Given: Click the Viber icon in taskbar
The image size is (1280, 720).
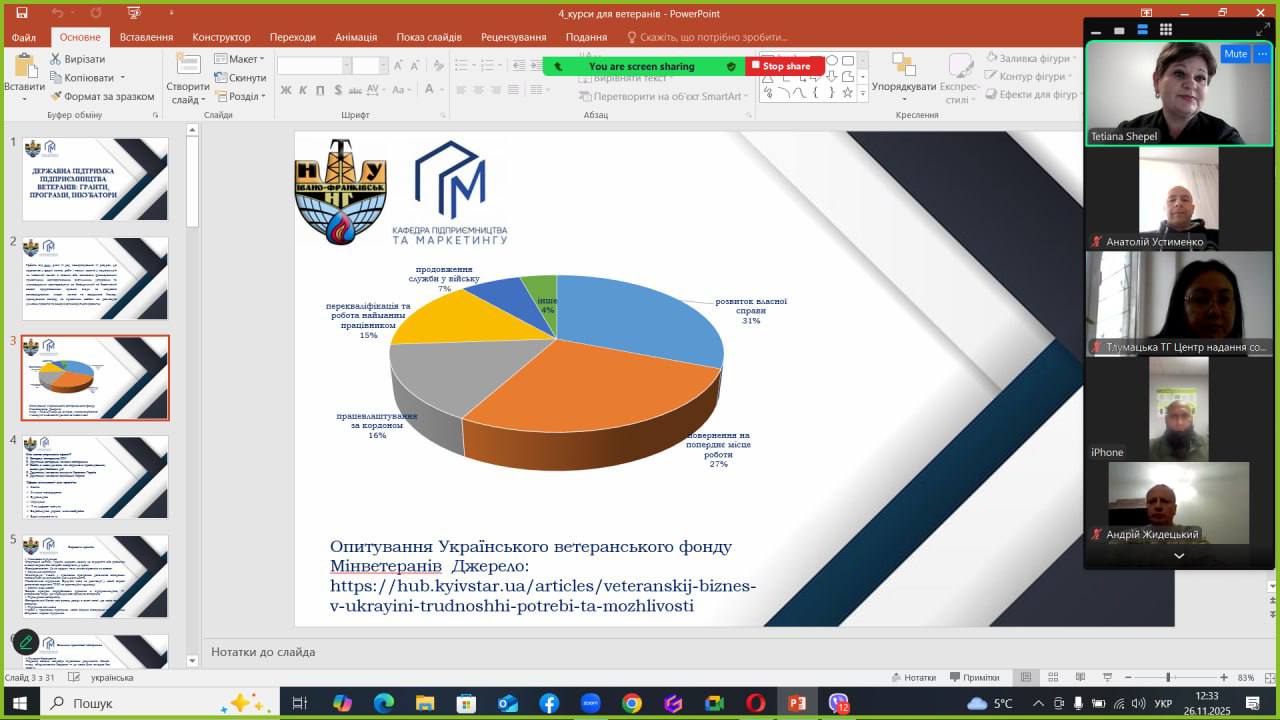Looking at the screenshot, I should pos(838,703).
